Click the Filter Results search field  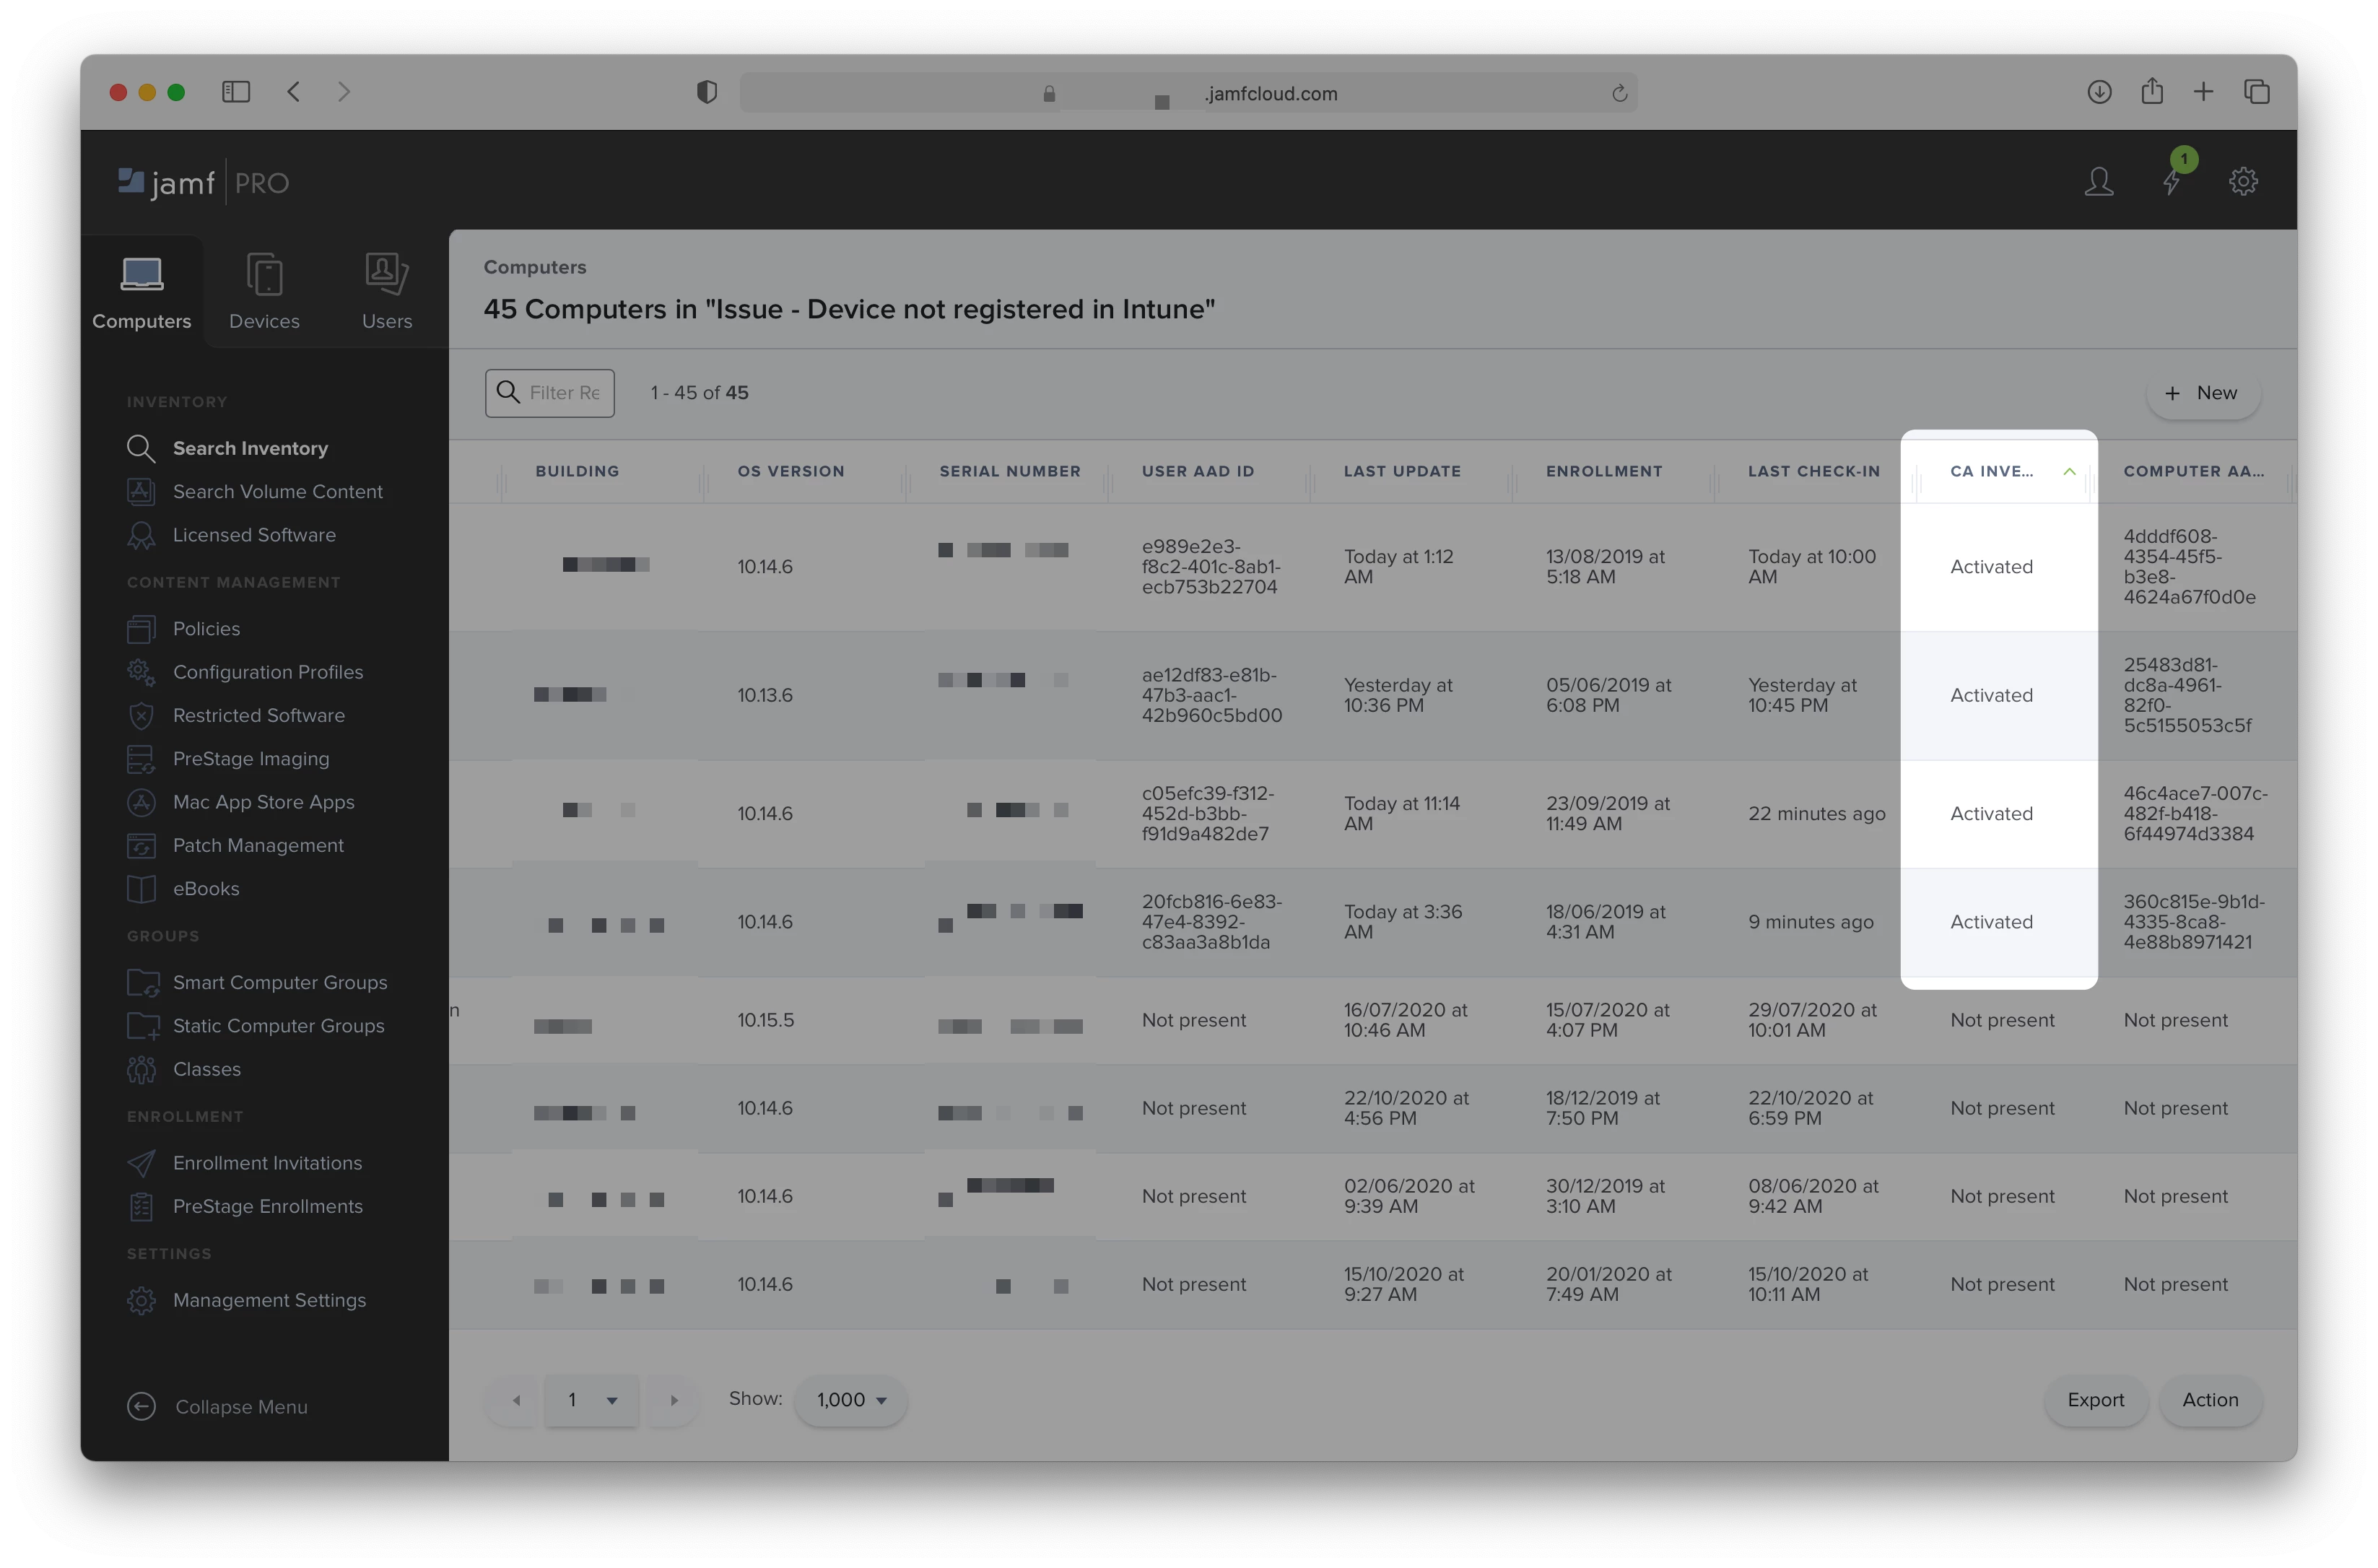pyautogui.click(x=564, y=393)
